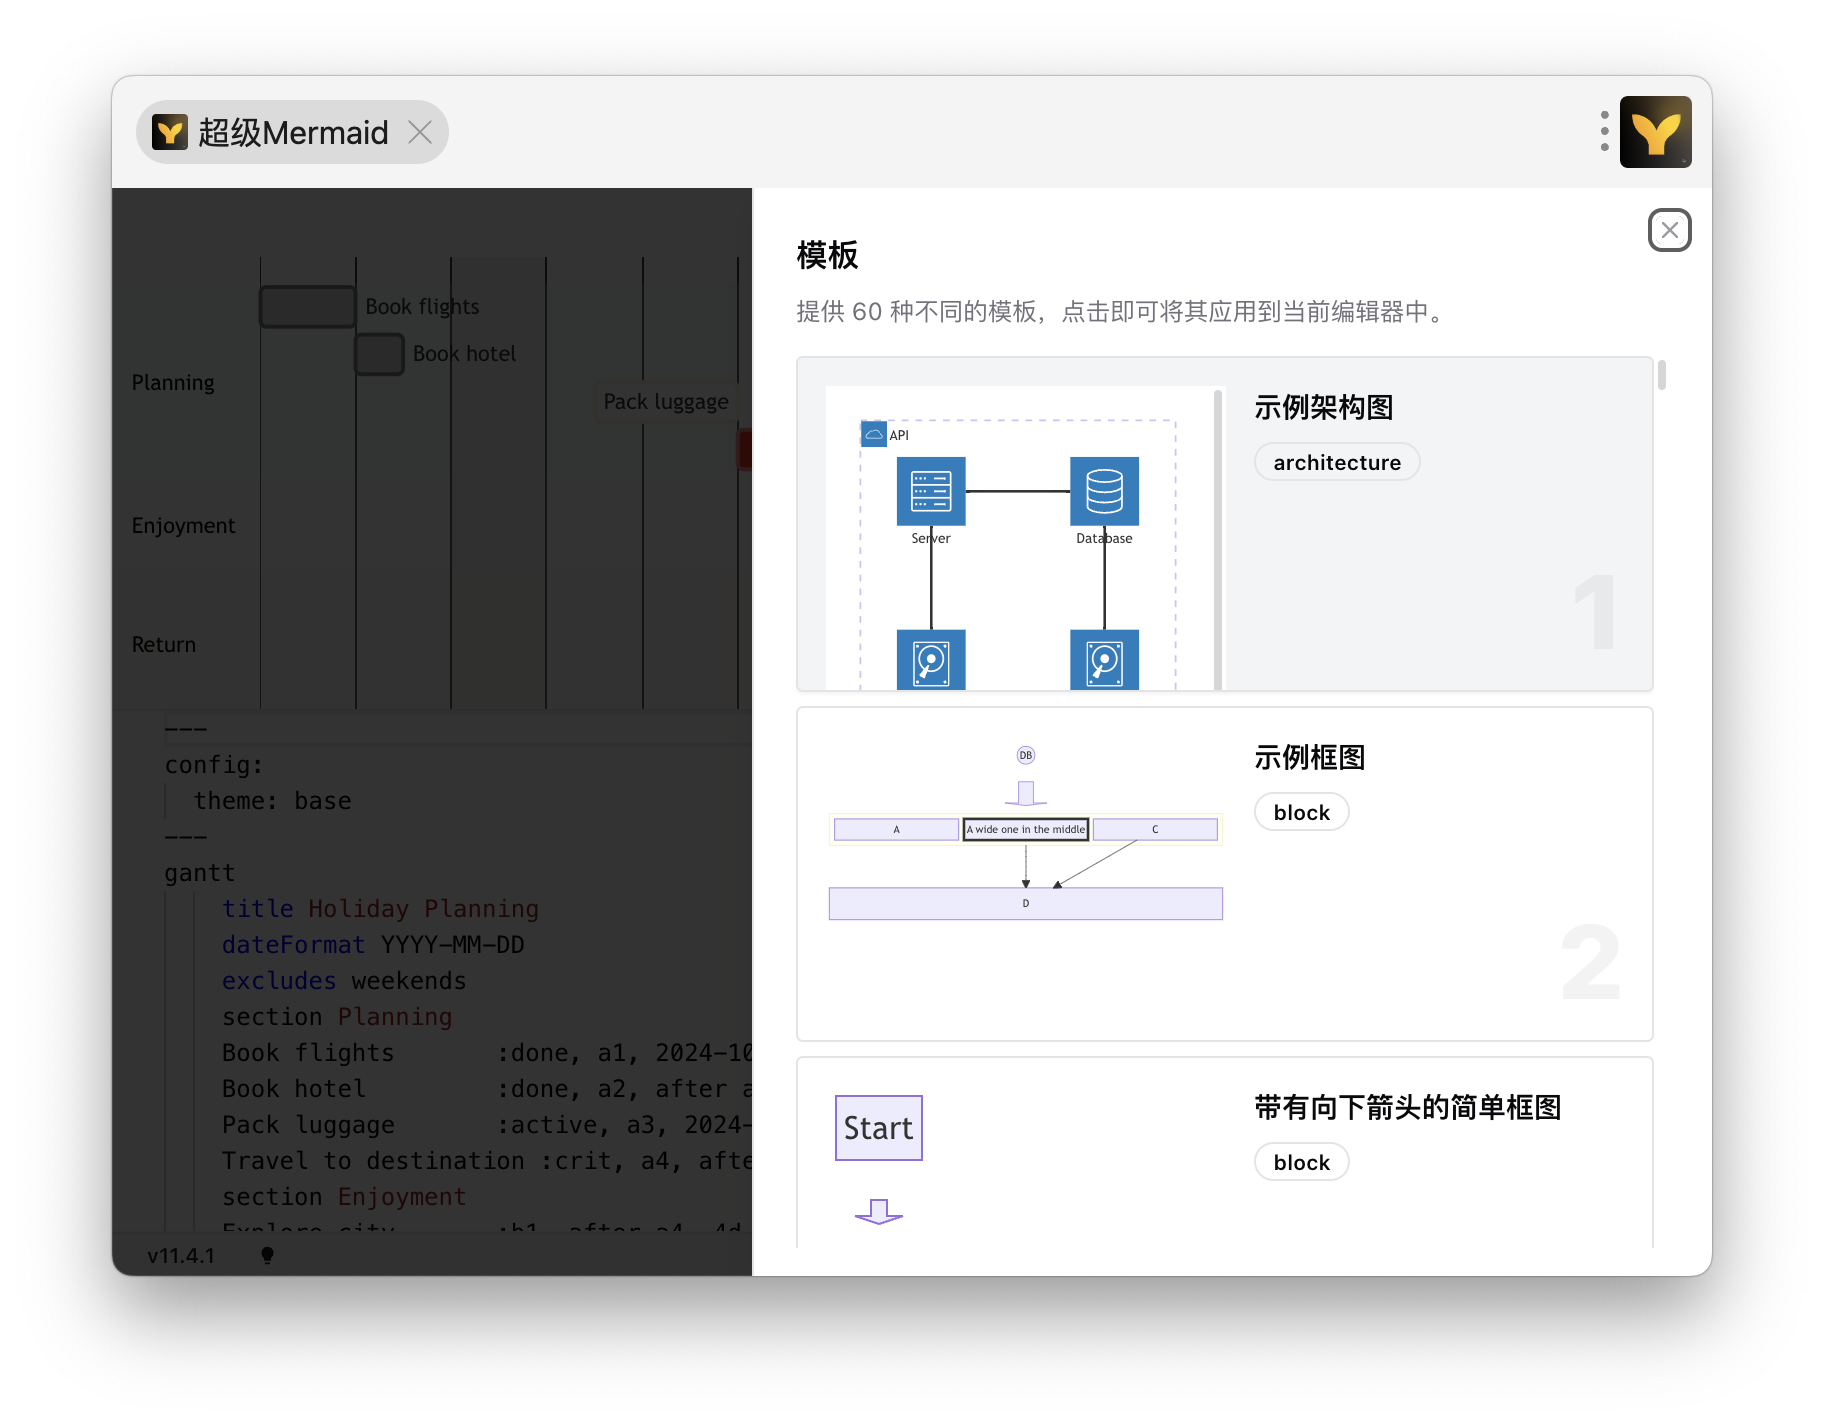Image resolution: width=1824 pixels, height=1424 pixels.
Task: Close the 模板 templates panel
Action: pyautogui.click(x=1669, y=230)
